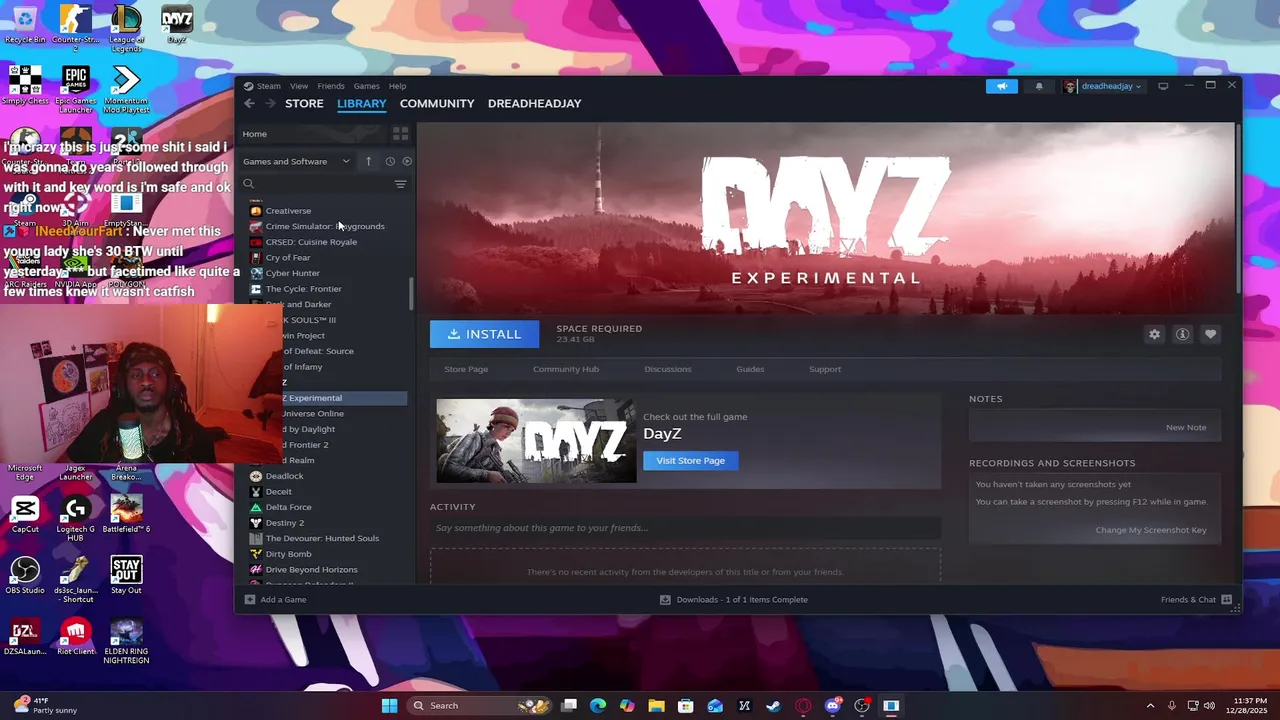Switch Steam to Big Picture mode
1280x720 pixels.
click(1163, 86)
